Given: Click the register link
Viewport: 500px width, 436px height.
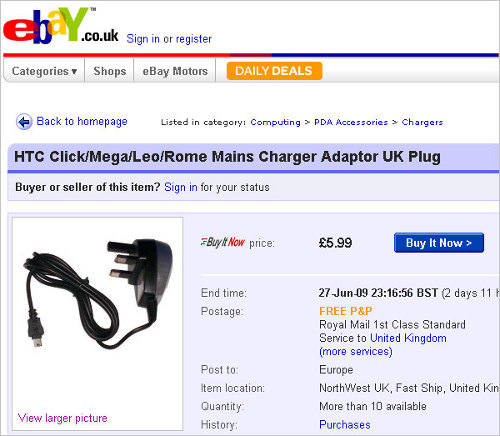Looking at the screenshot, I should tap(194, 39).
